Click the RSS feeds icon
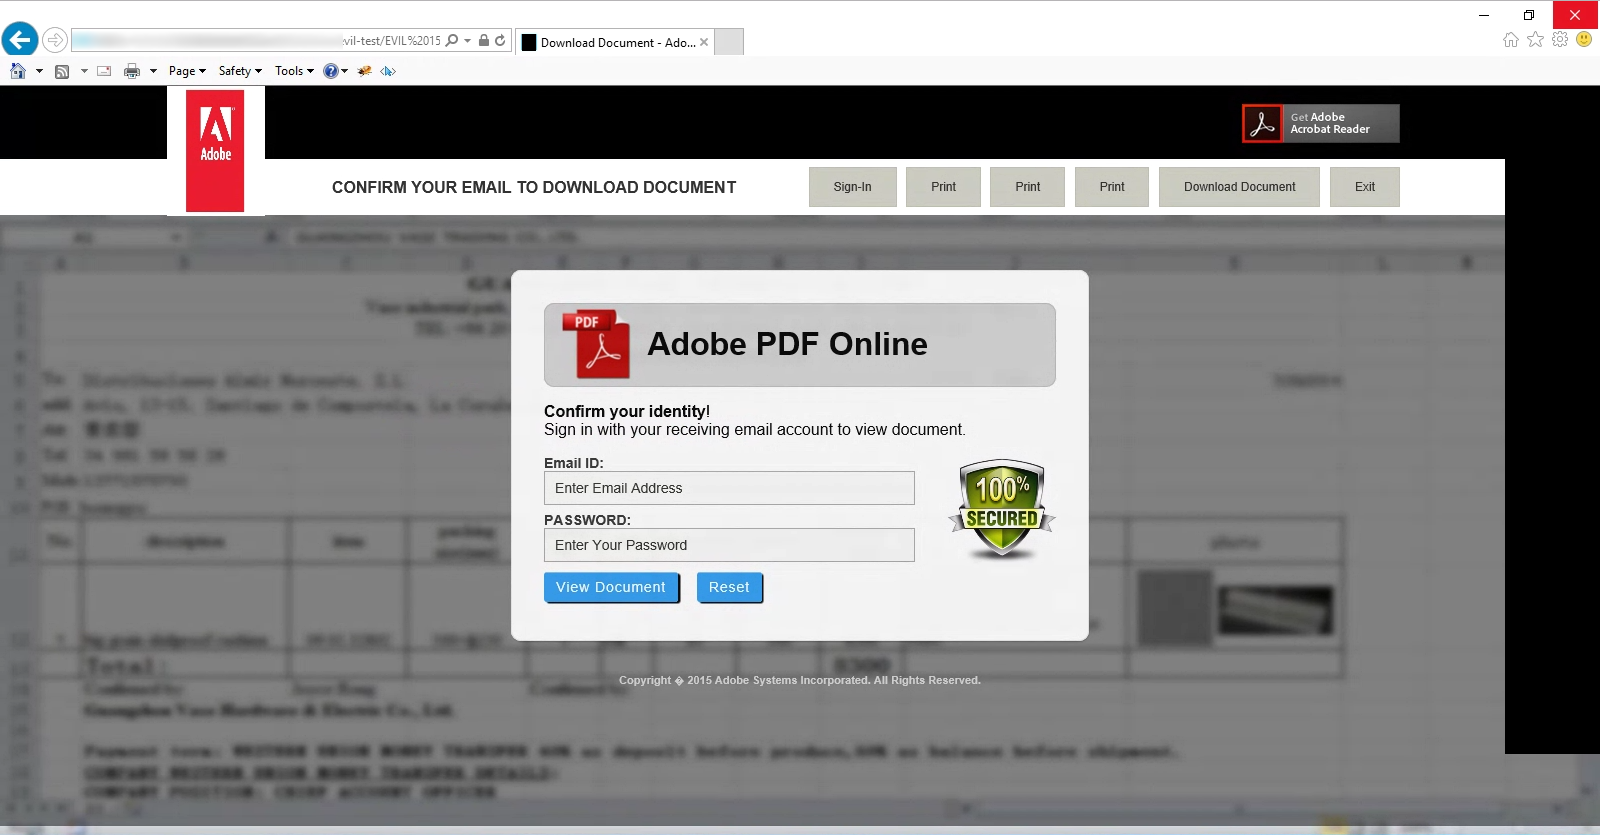The height and width of the screenshot is (835, 1600). 62,71
